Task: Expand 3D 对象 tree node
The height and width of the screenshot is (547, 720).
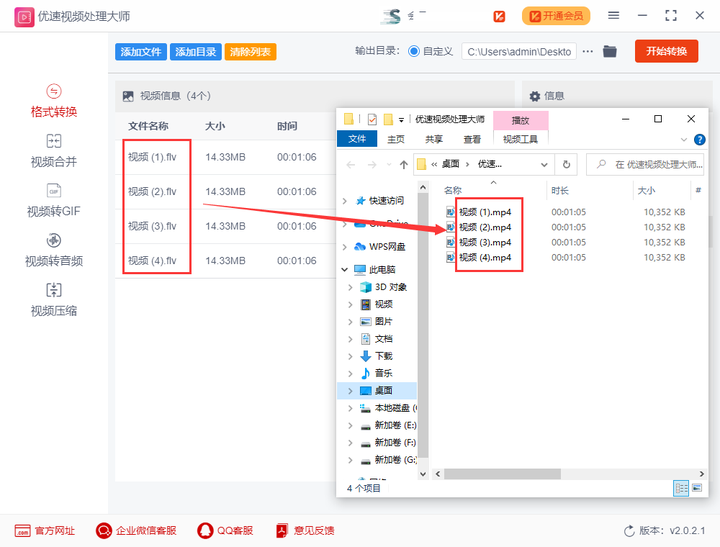Action: click(350, 287)
